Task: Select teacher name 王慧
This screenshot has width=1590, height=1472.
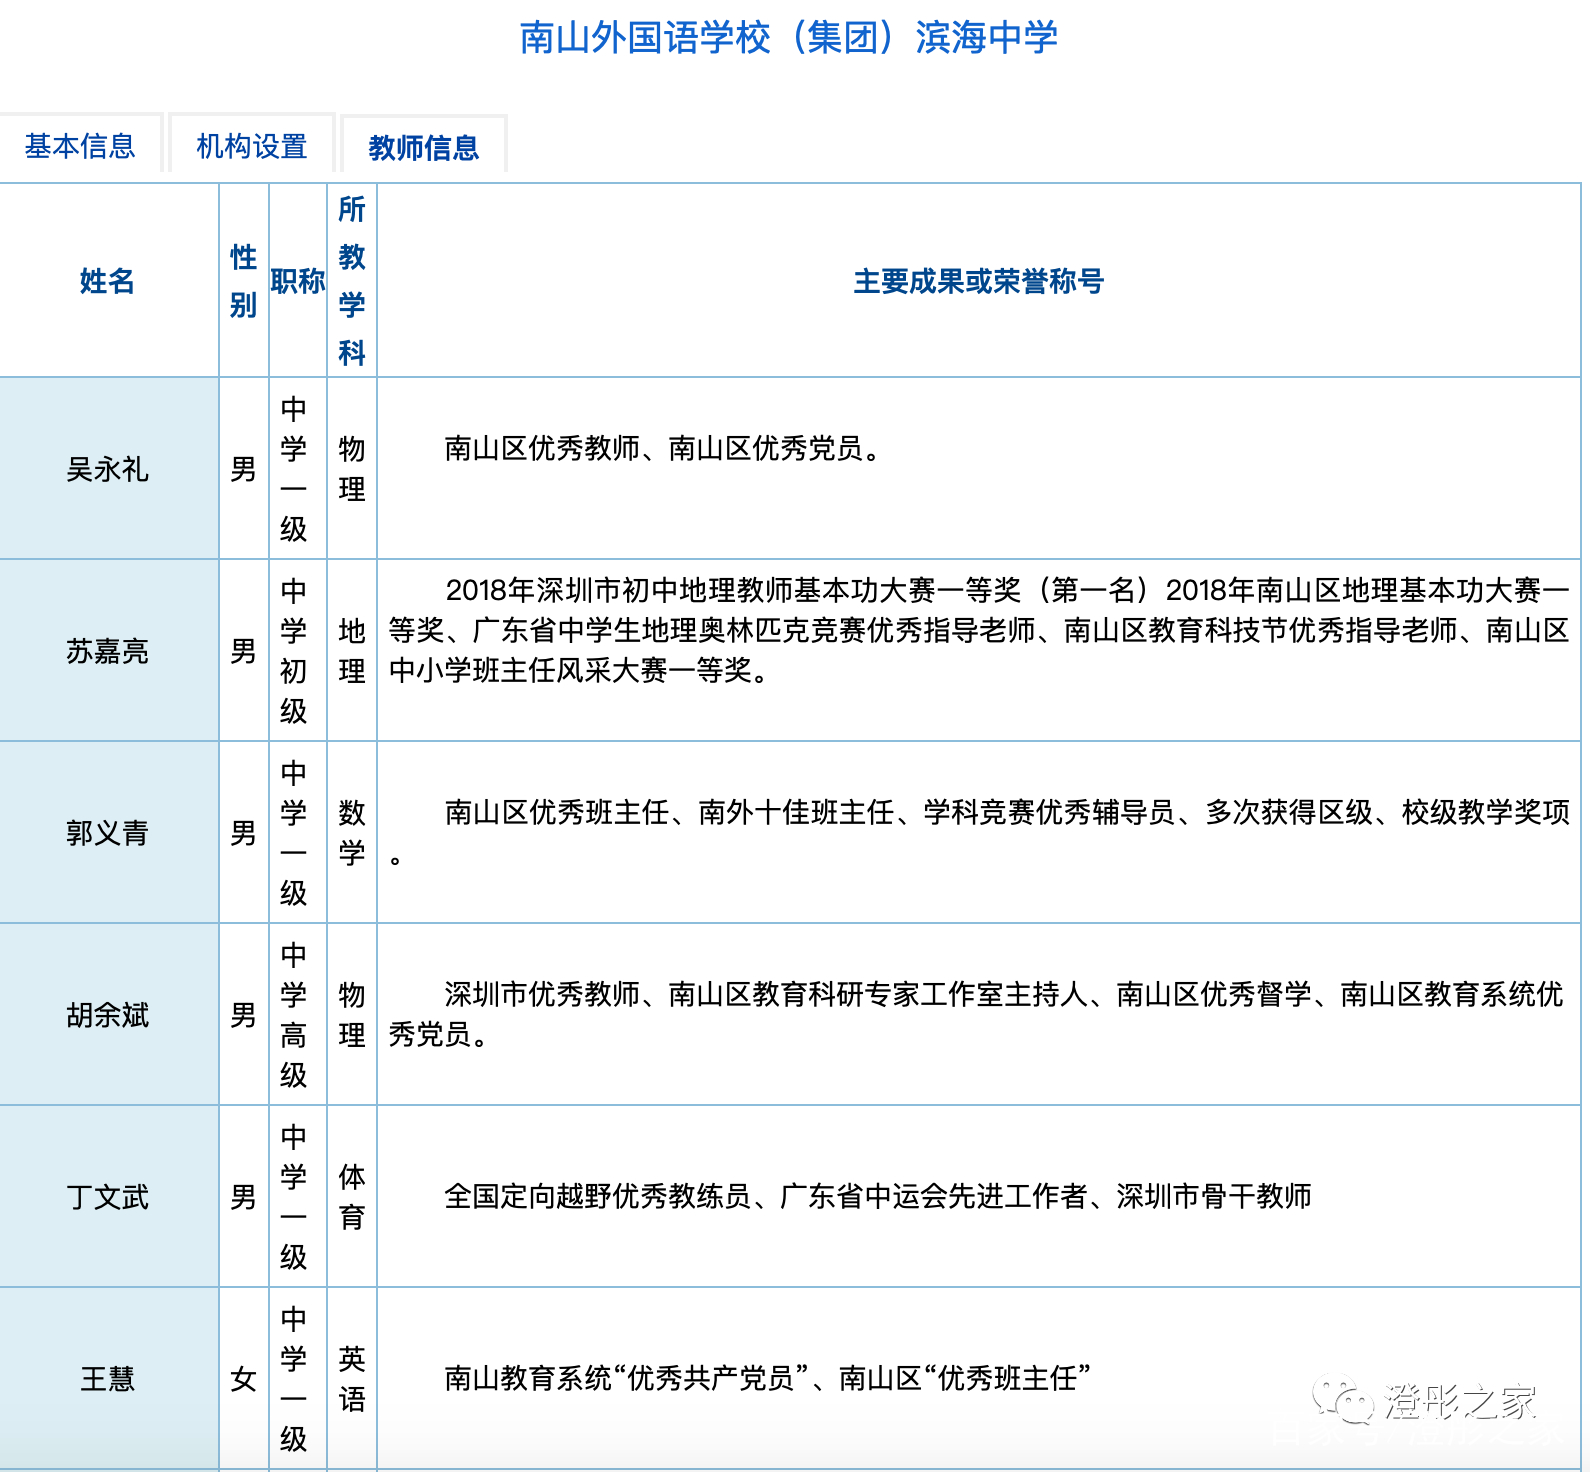Action: [108, 1379]
